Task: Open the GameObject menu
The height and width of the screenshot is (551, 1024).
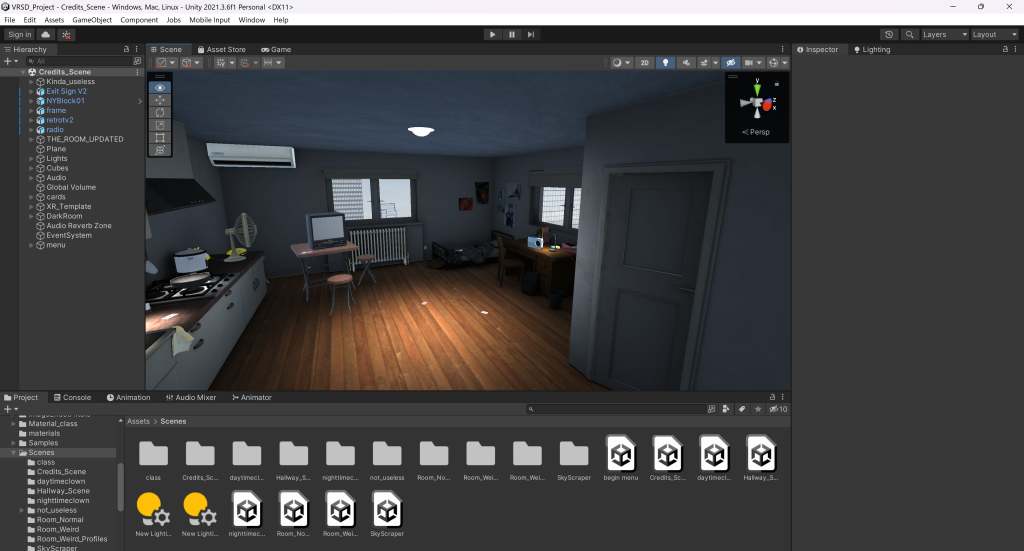Action: pos(92,20)
